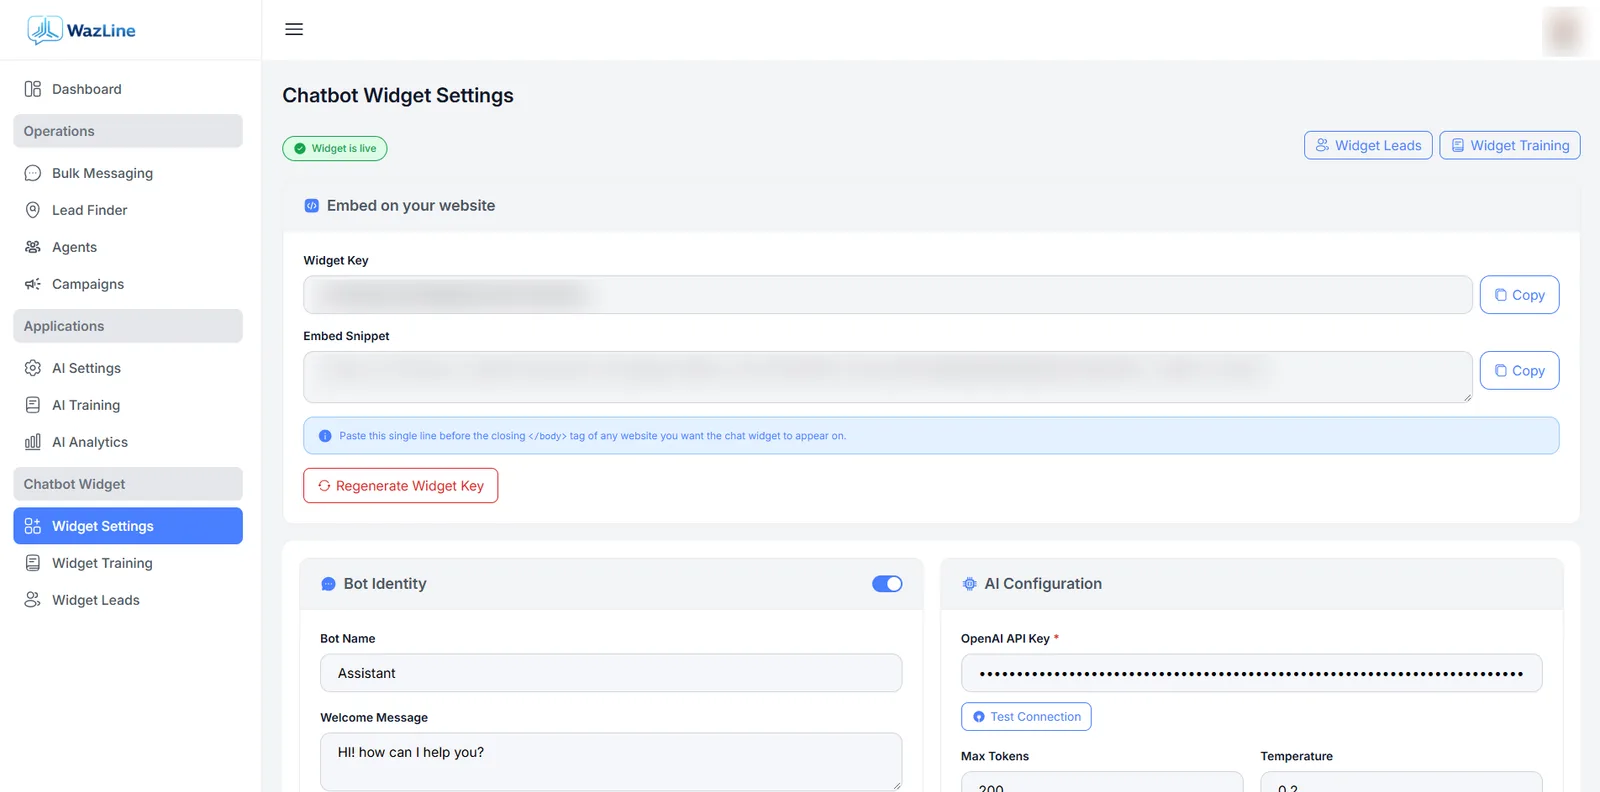Click the AI Settings gear icon
Viewport: 1600px width, 792px height.
tap(33, 368)
